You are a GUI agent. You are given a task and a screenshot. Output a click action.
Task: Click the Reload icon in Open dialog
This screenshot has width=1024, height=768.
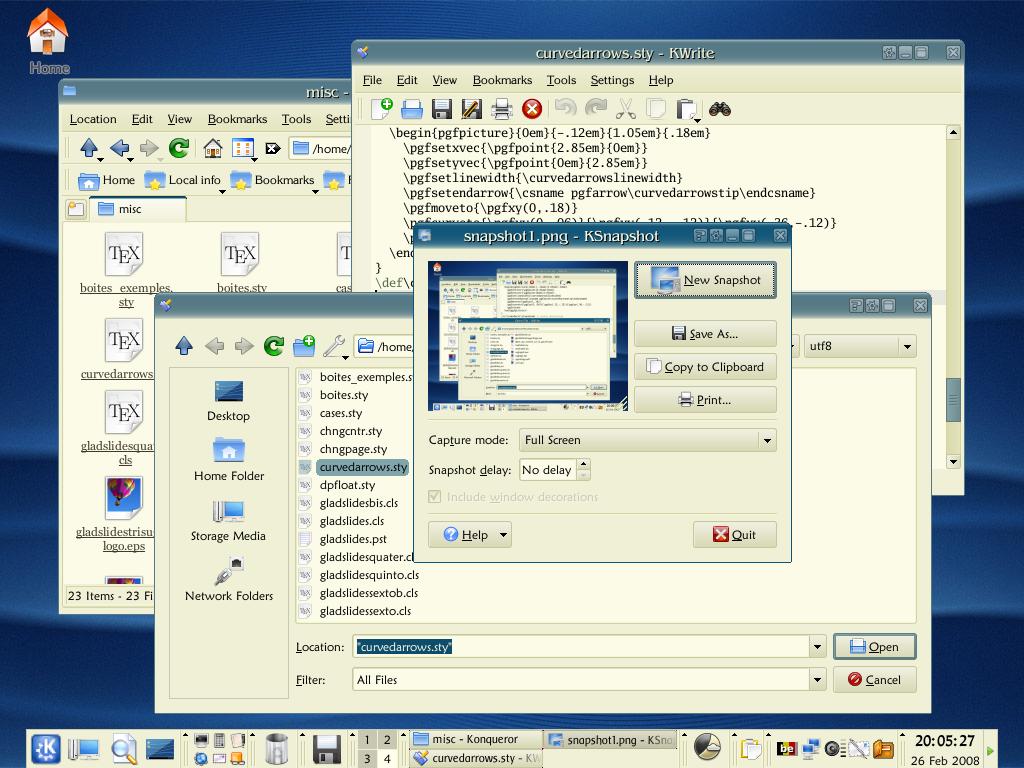(x=274, y=345)
